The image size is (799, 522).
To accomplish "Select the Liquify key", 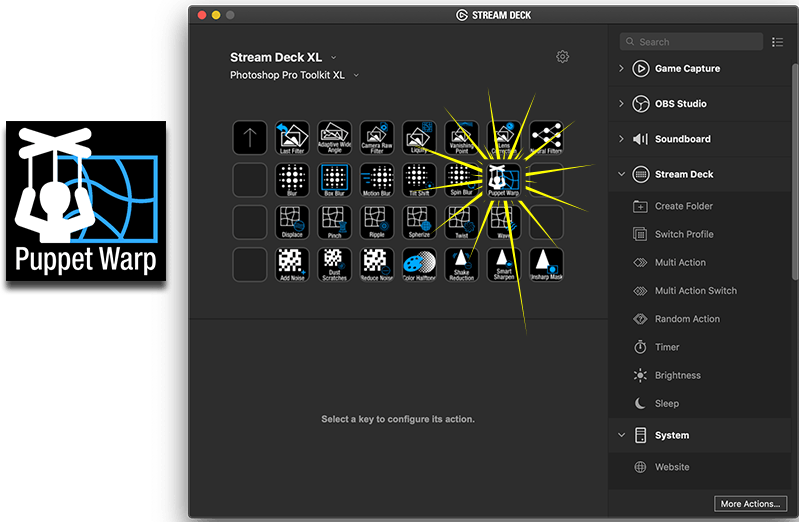I will 419,138.
